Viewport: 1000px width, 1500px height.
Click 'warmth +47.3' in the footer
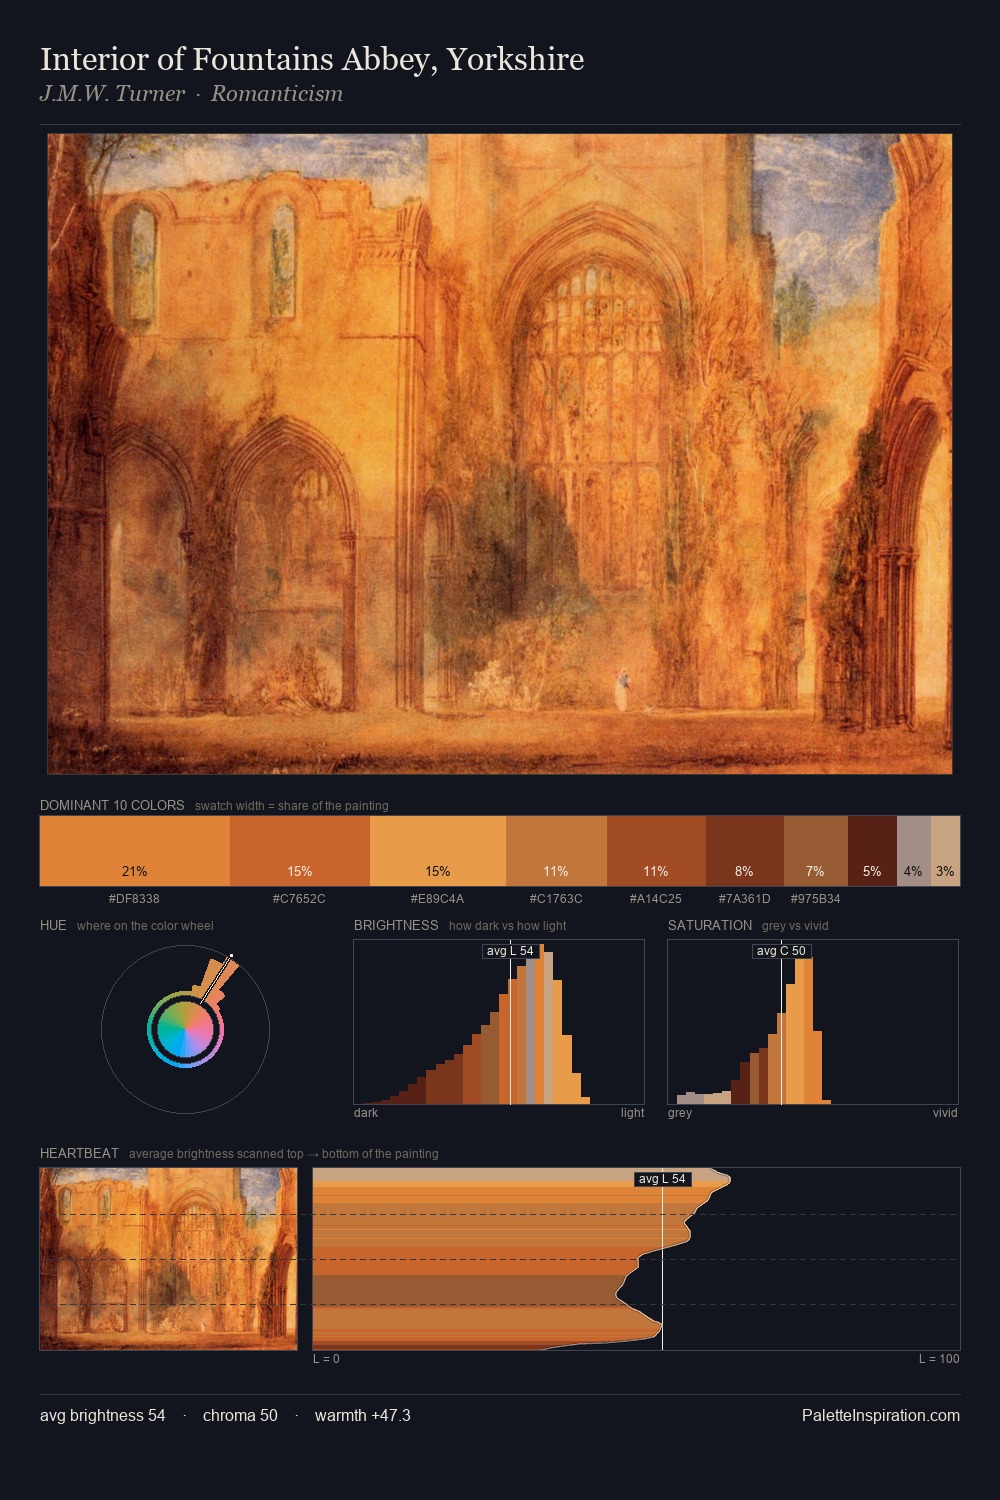click(363, 1415)
